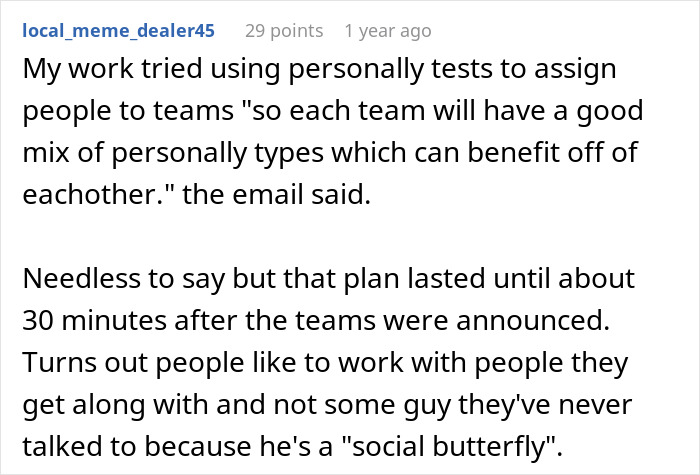The width and height of the screenshot is (700, 475).
Task: Click the "1 year ago" timestamp
Action: [x=388, y=31]
